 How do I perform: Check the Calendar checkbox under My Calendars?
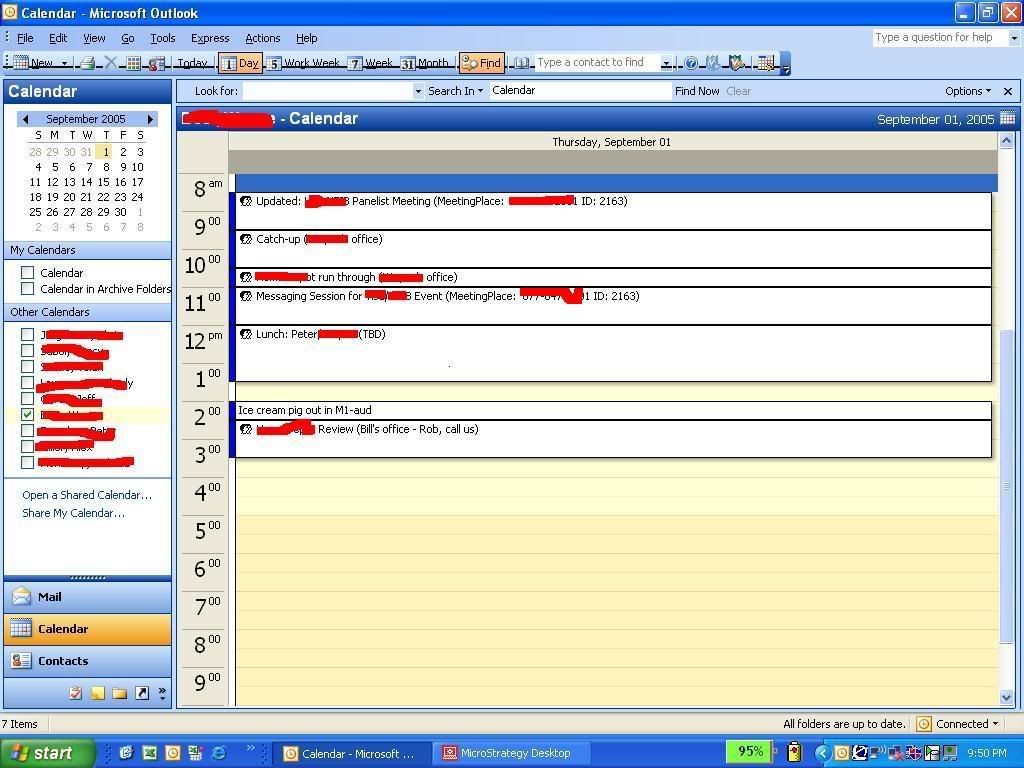pyautogui.click(x=28, y=273)
